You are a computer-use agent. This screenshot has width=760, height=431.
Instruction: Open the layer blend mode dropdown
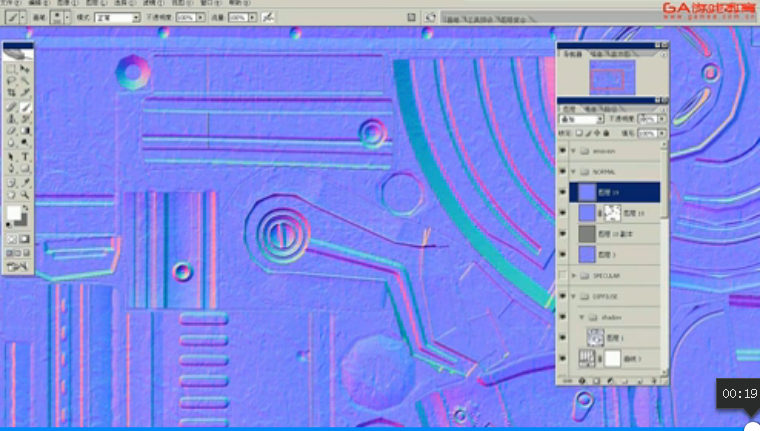(581, 119)
